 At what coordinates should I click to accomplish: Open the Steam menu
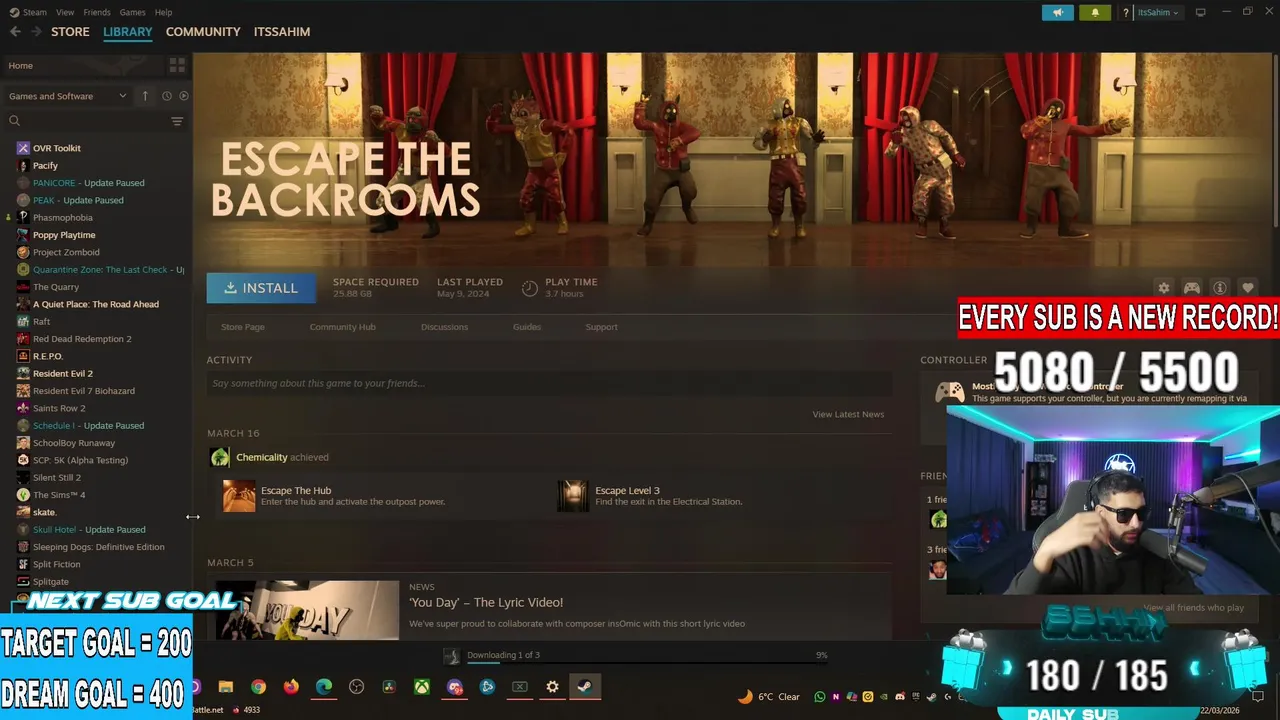click(29, 12)
